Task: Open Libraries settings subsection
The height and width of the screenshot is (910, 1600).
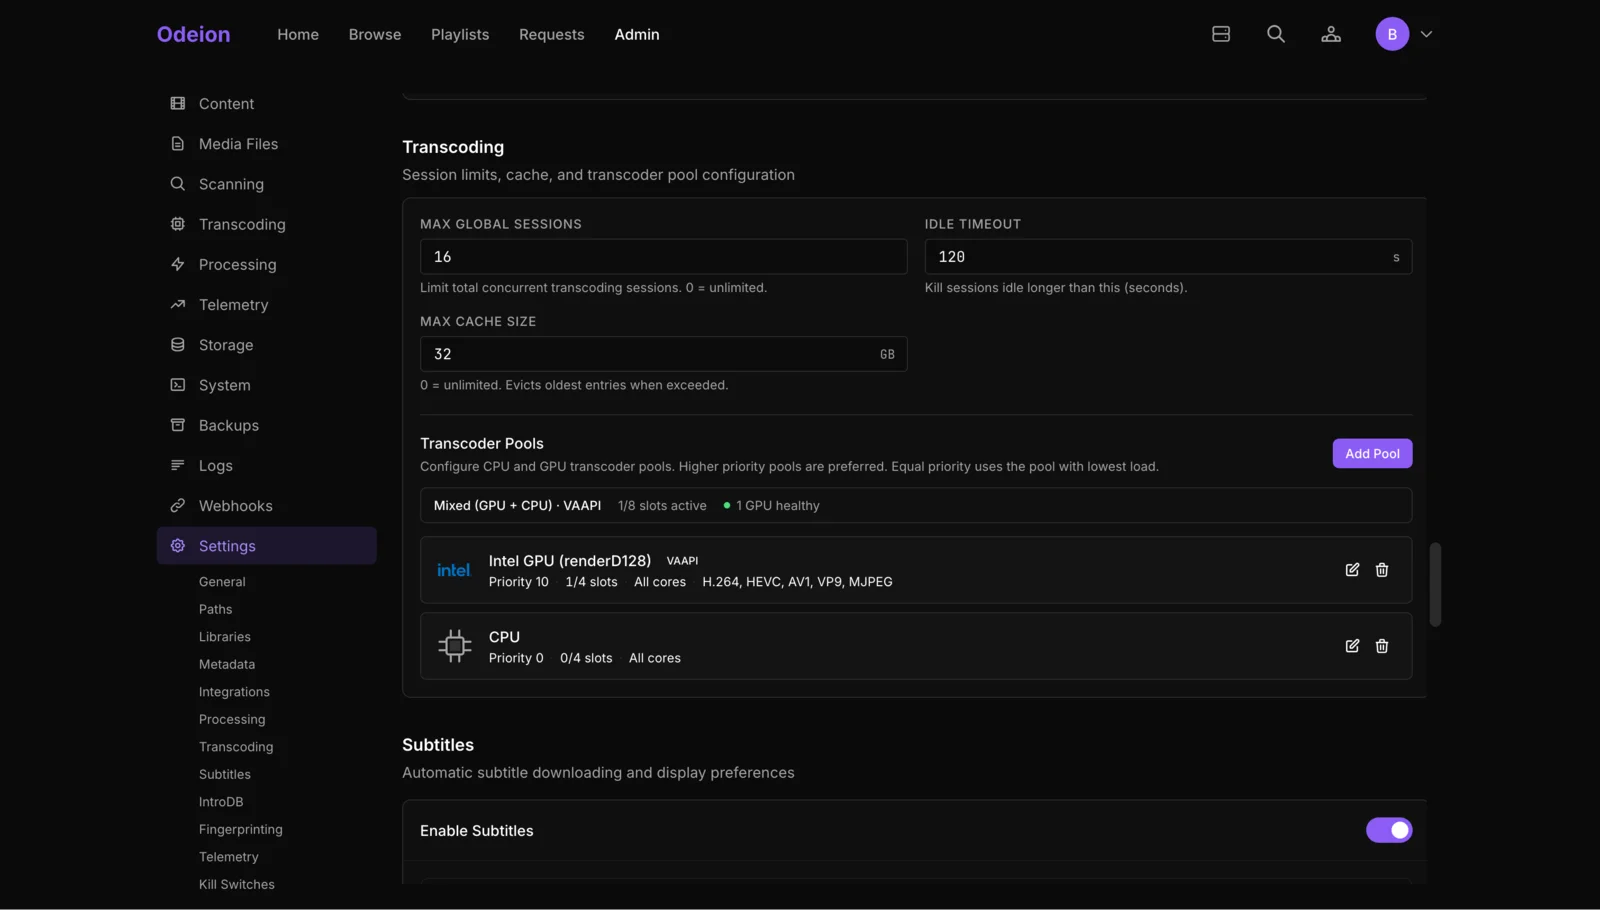Action: (x=224, y=637)
